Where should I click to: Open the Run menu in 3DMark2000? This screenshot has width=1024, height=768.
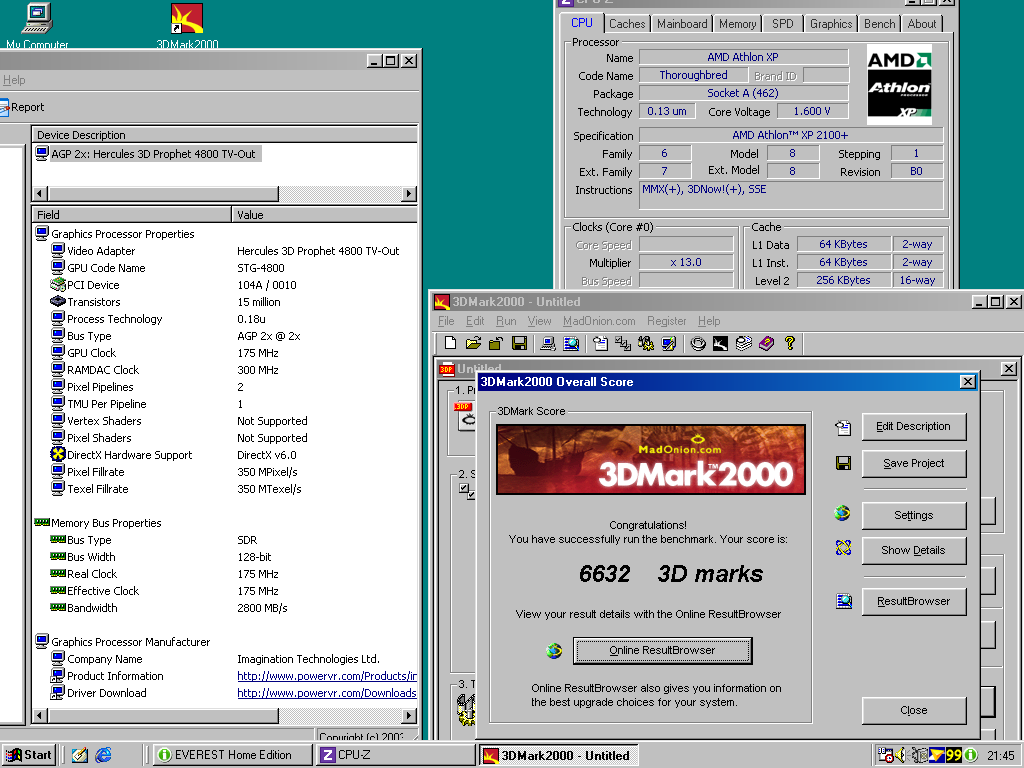click(x=506, y=321)
